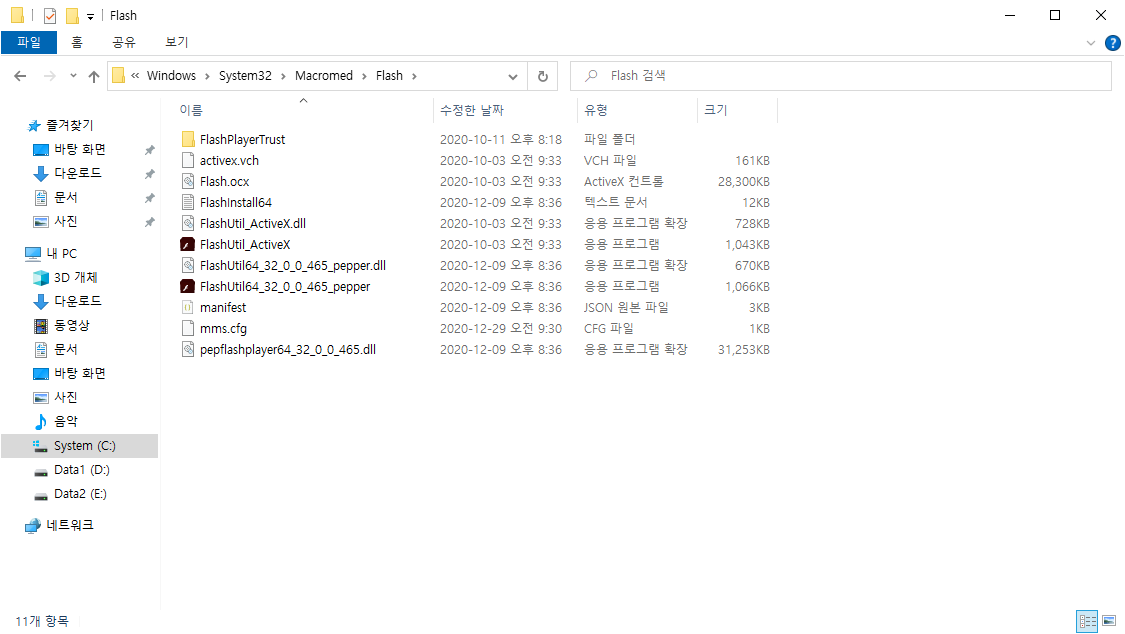Image resolution: width=1125 pixels, height=634 pixels.
Task: Select activex.vch file icon
Action: pos(188,161)
